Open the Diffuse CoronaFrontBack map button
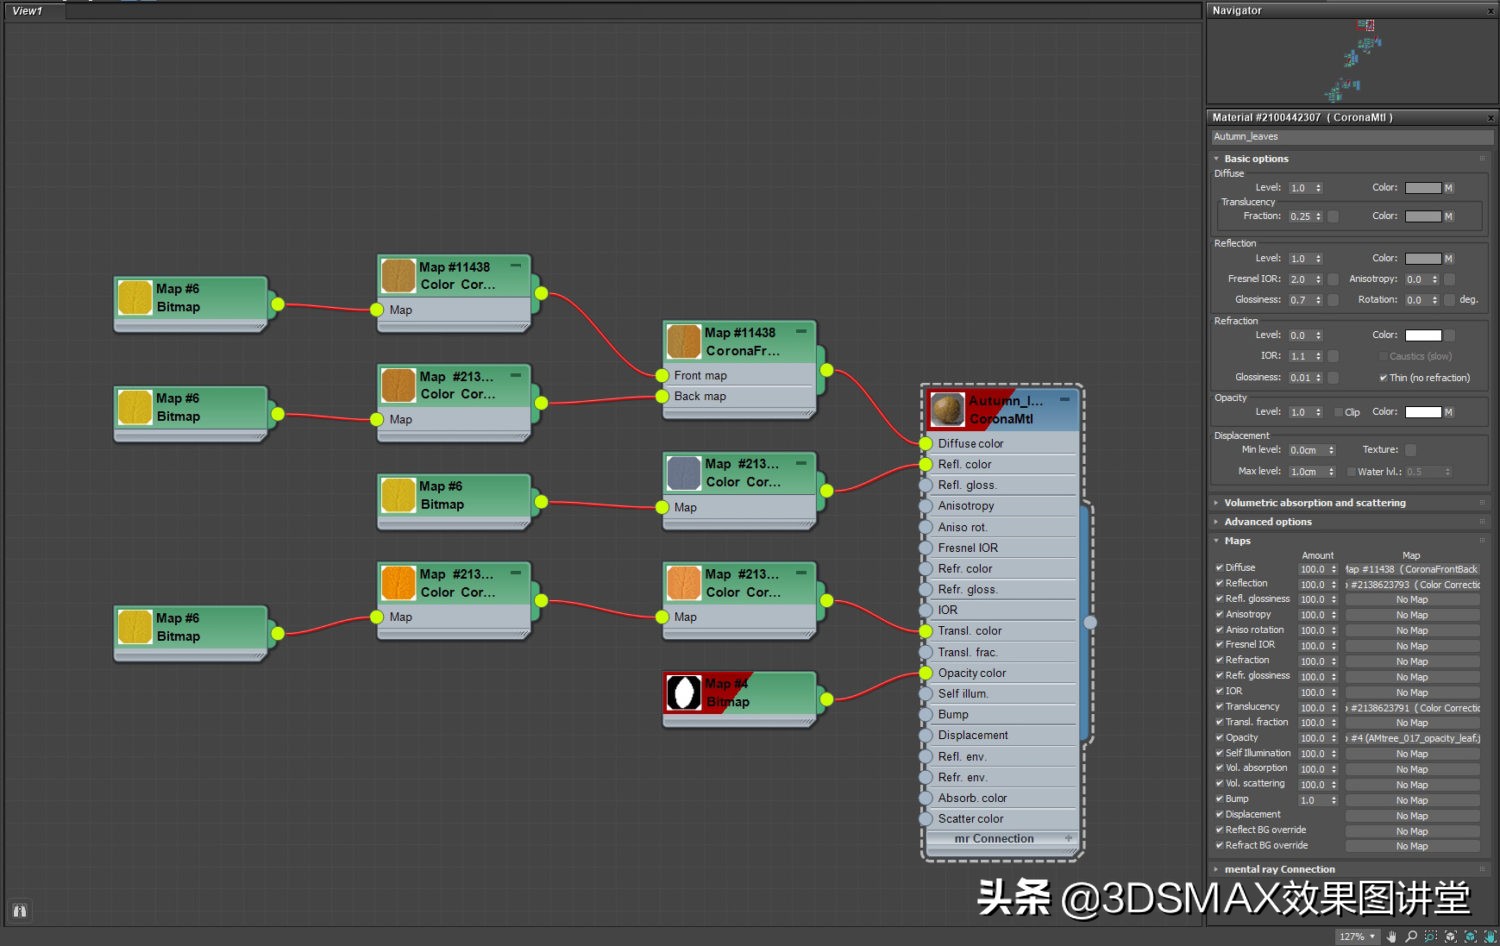 coord(1411,569)
